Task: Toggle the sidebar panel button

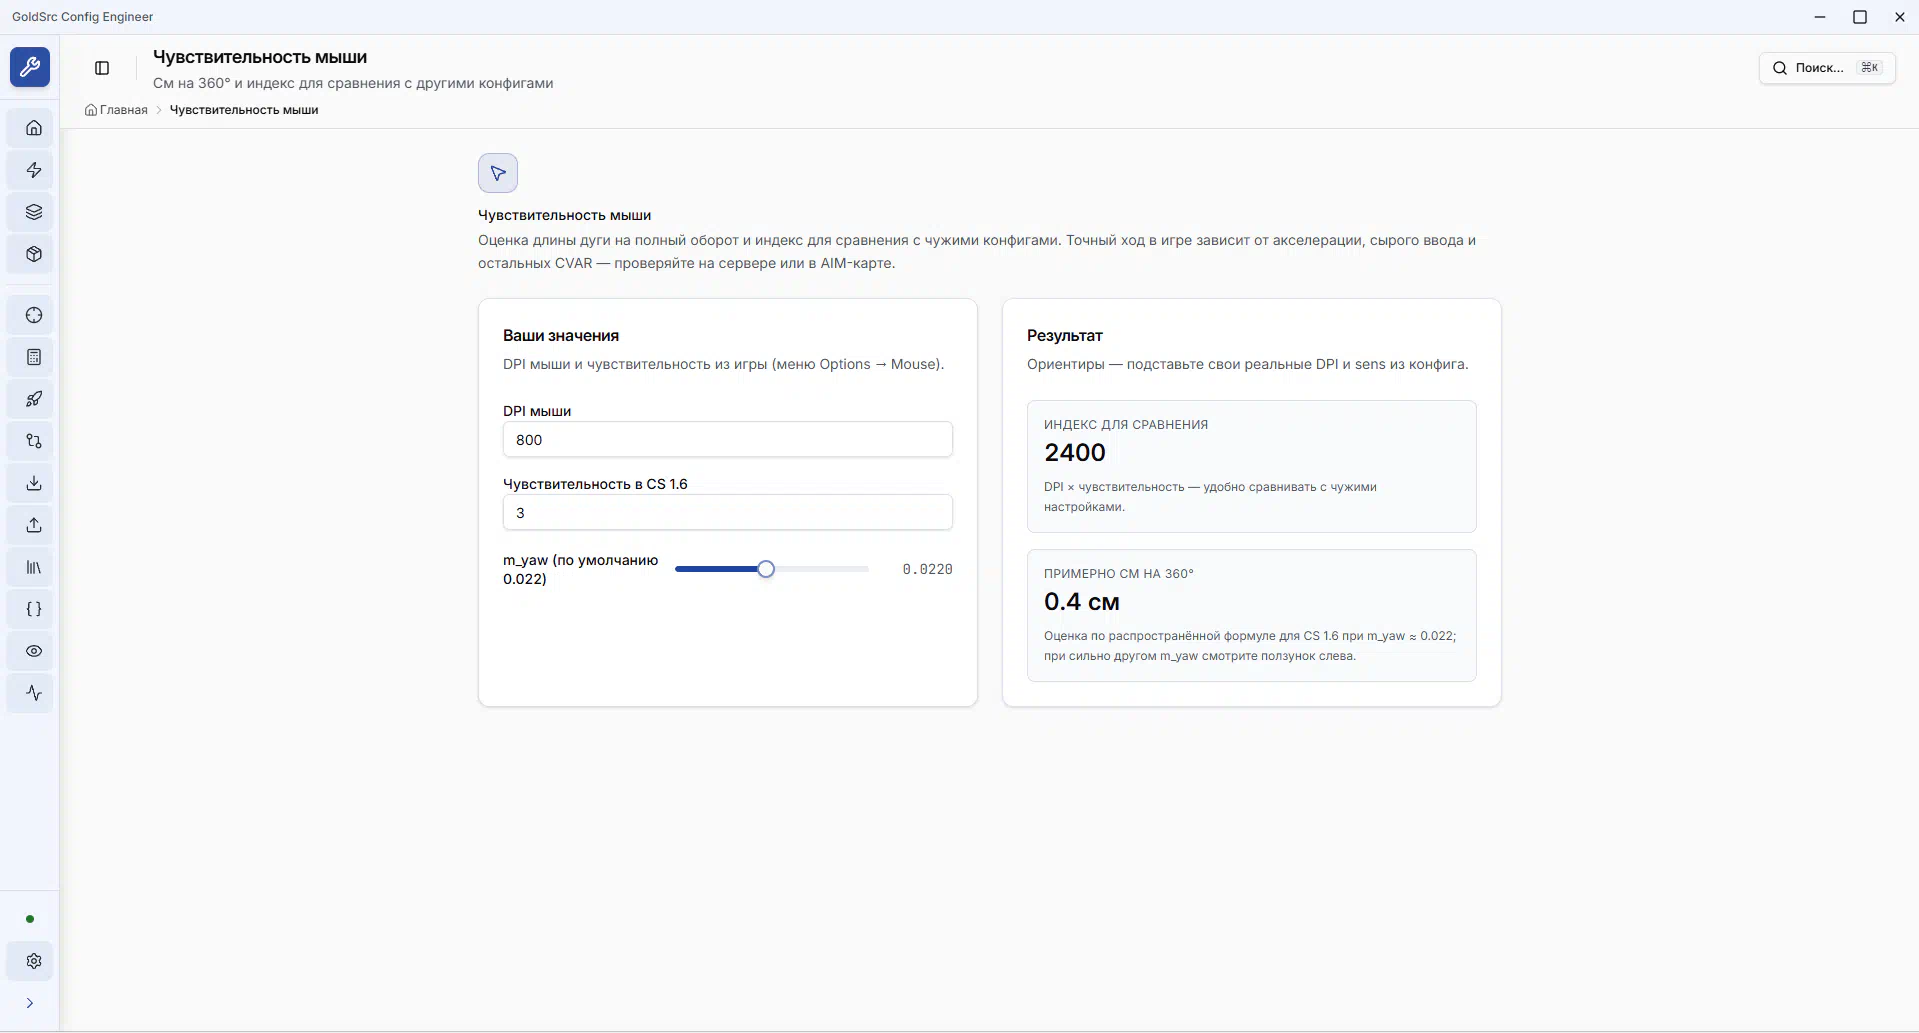Action: (102, 68)
